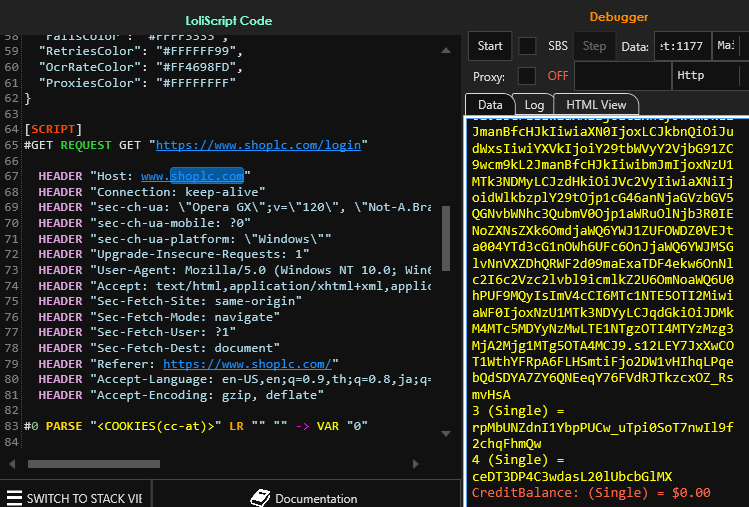Screen dimensions: 749x507
Task: Click the "ProxiesColor" setting line
Action: click(x=137, y=83)
